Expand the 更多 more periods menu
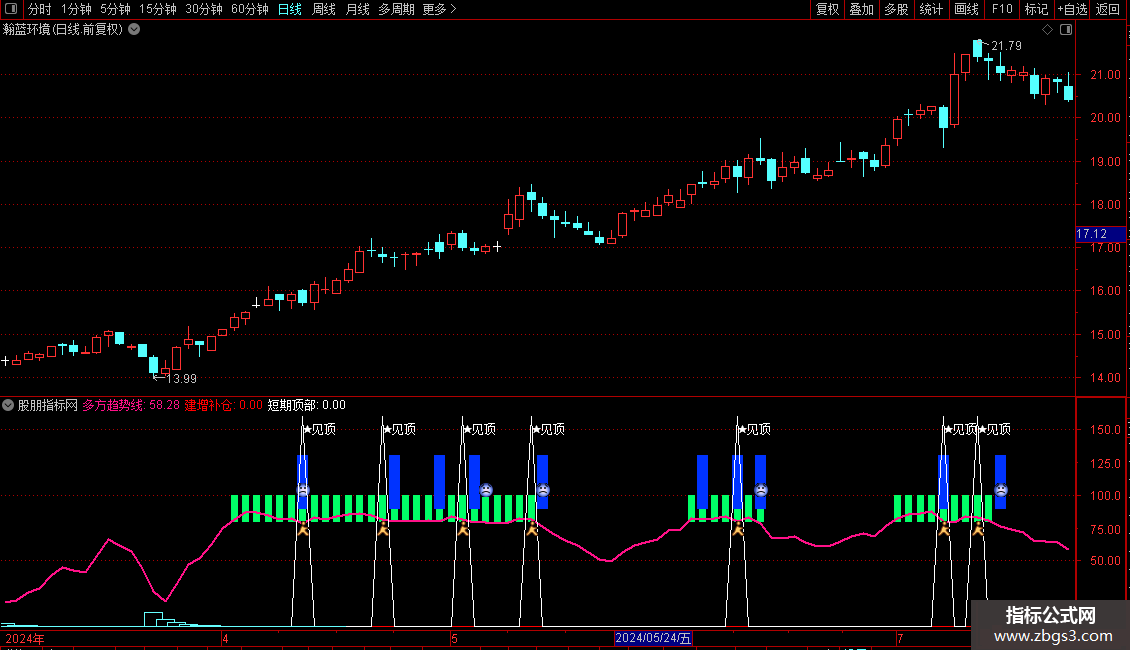This screenshot has width=1130, height=650. tap(439, 9)
